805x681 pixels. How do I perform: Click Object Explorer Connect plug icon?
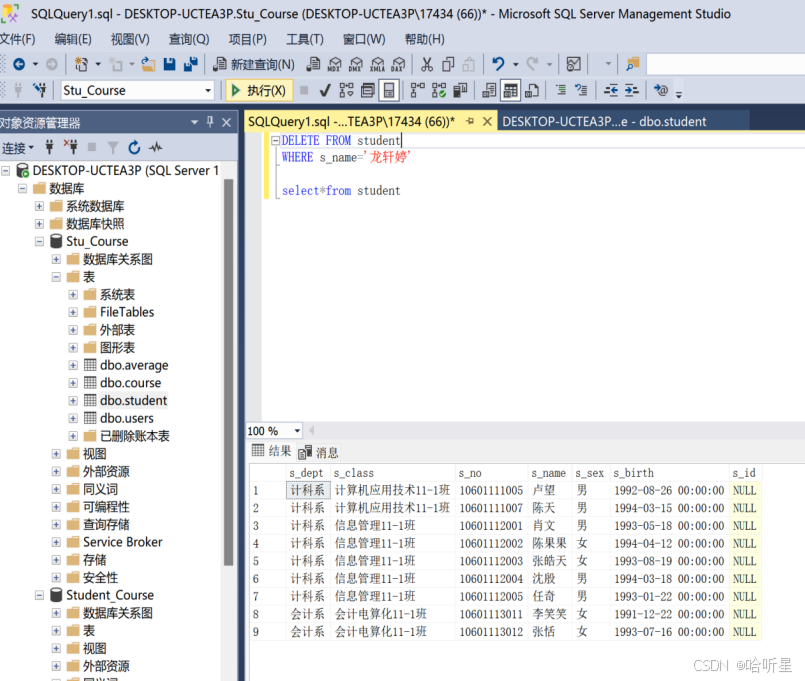pyautogui.click(x=49, y=147)
